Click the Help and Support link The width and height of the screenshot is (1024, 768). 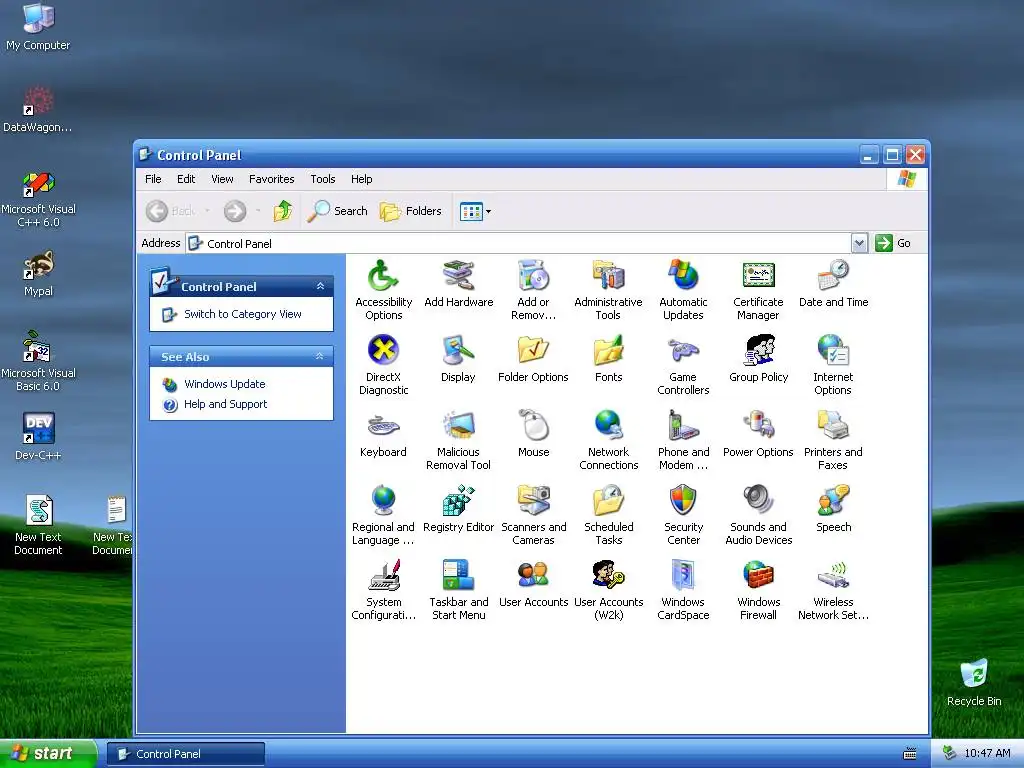point(225,404)
